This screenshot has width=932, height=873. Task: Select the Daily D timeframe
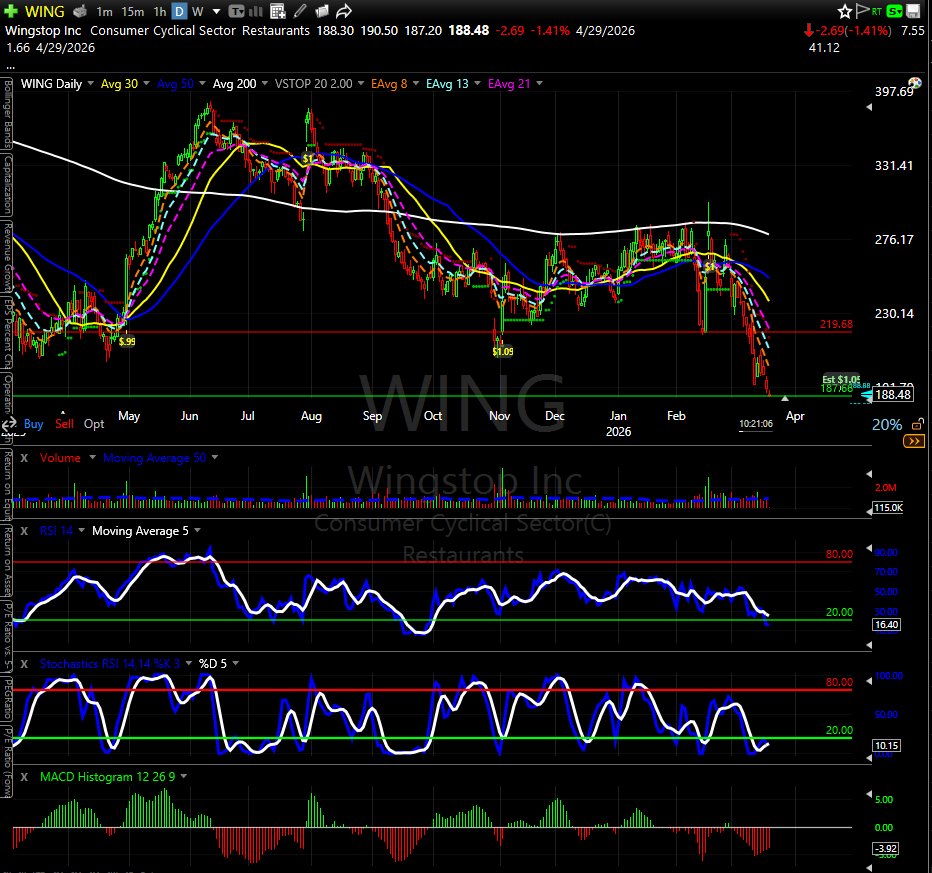(179, 11)
